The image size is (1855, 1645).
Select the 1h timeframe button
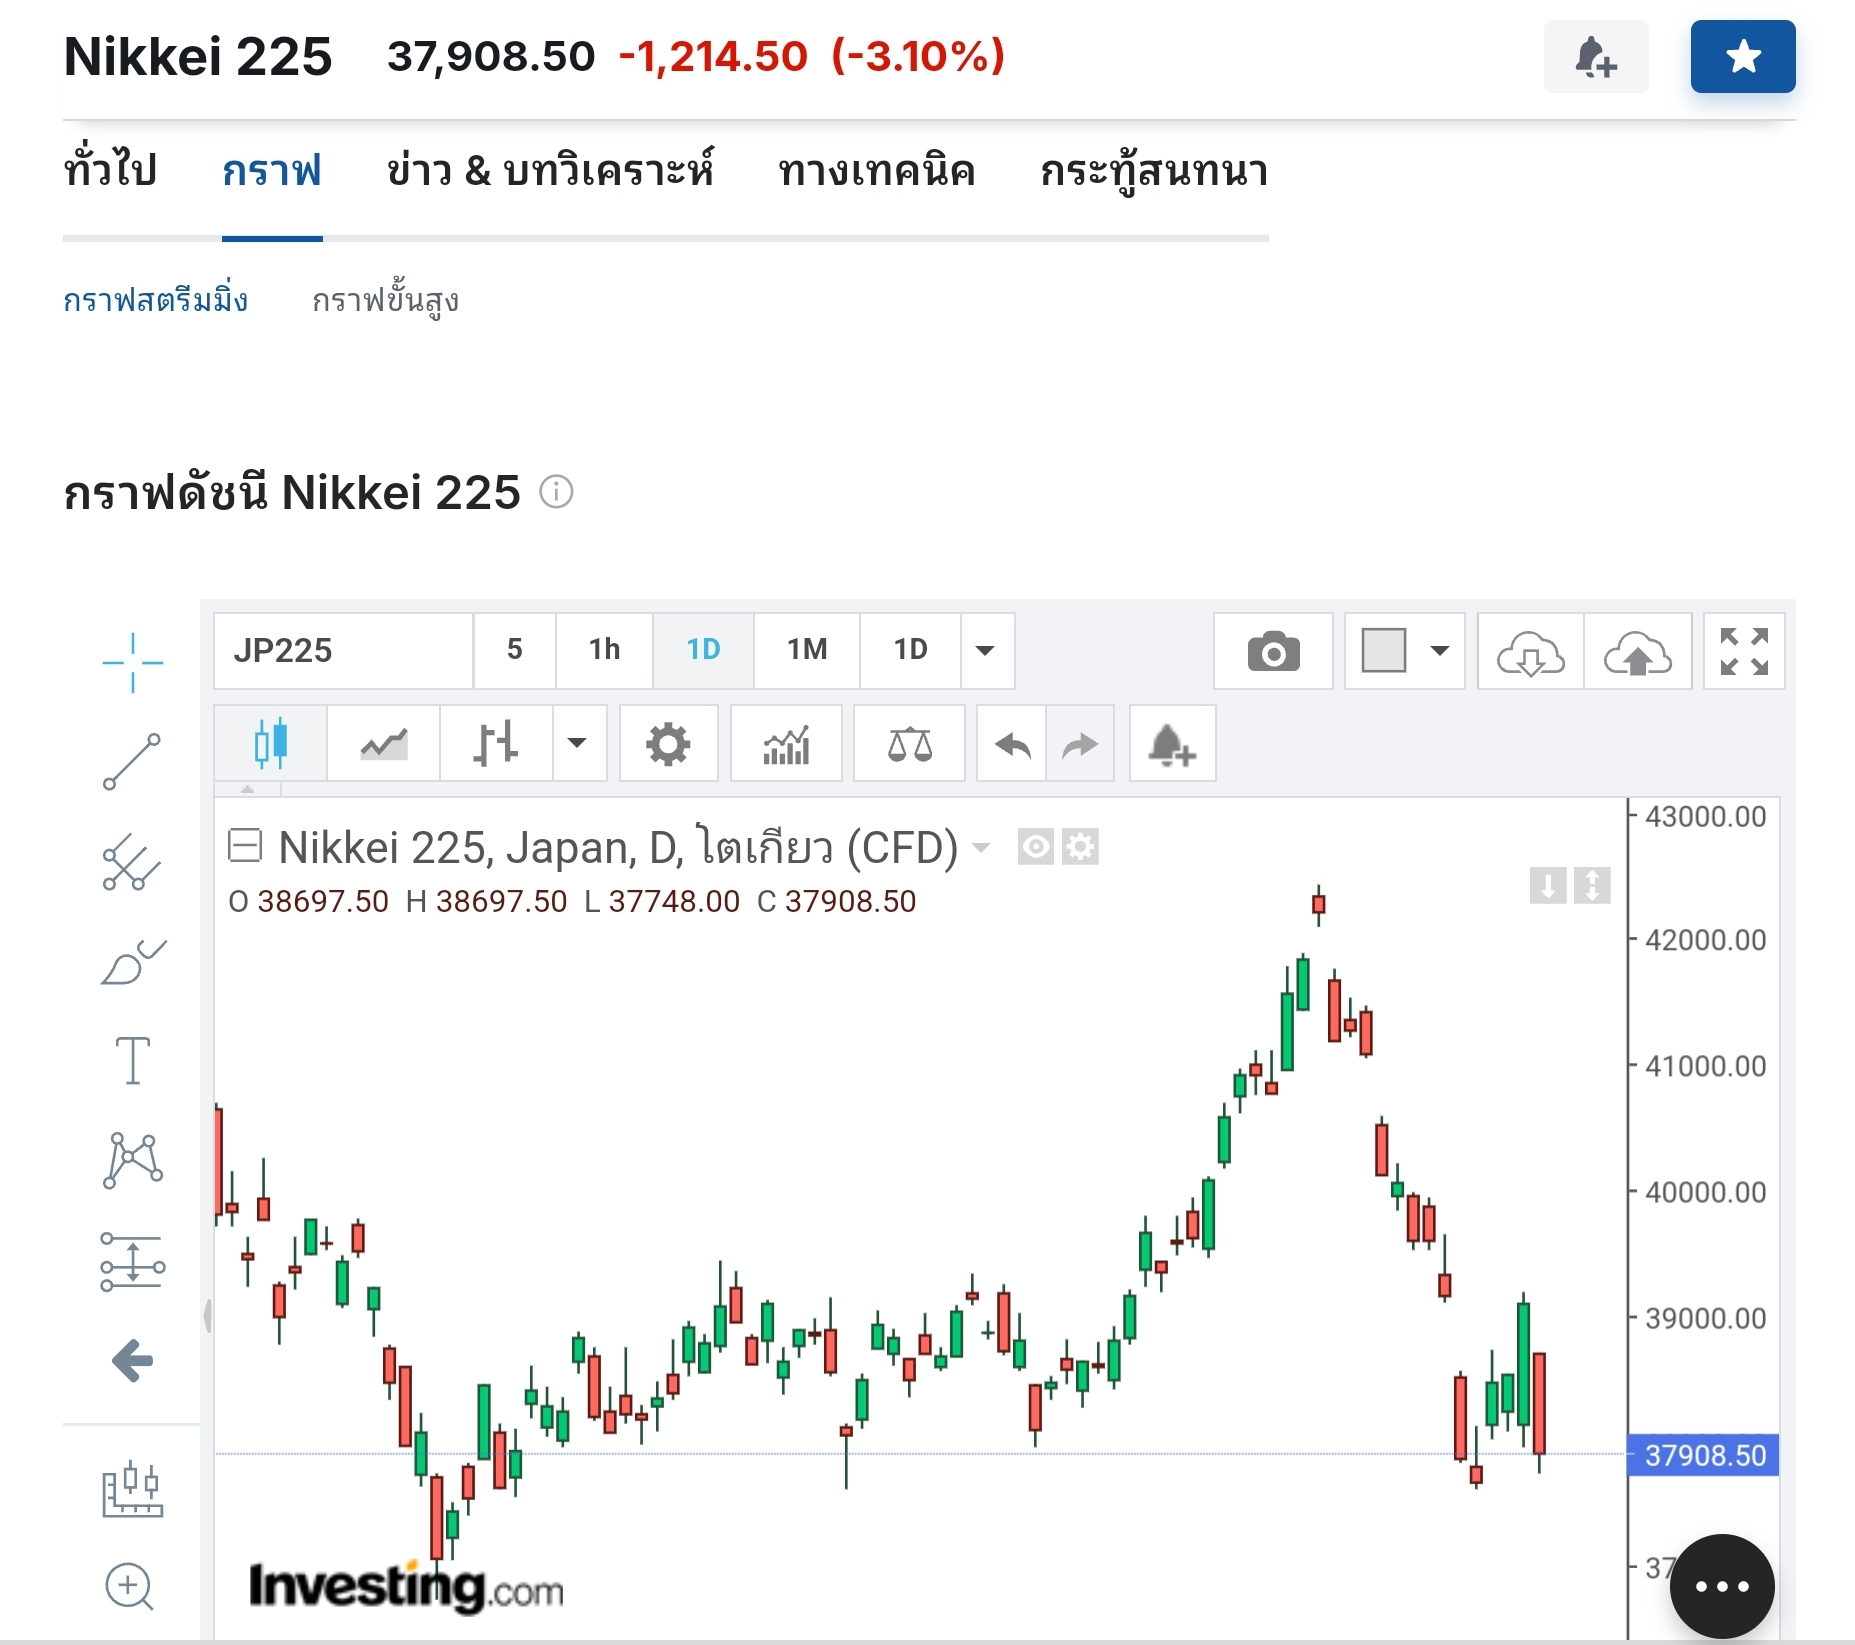604,650
